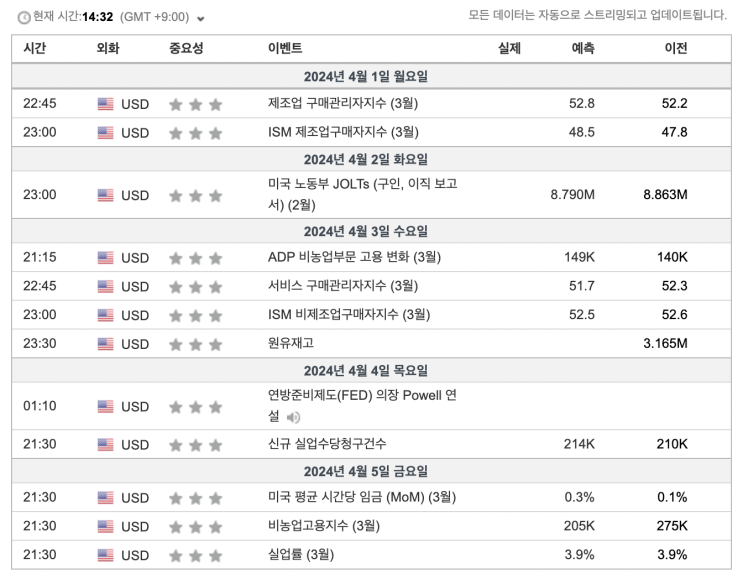Click the US flag on the 22:45 제조업 구매관리자지수 row
Viewport: 743px width, 584px height.
105,104
